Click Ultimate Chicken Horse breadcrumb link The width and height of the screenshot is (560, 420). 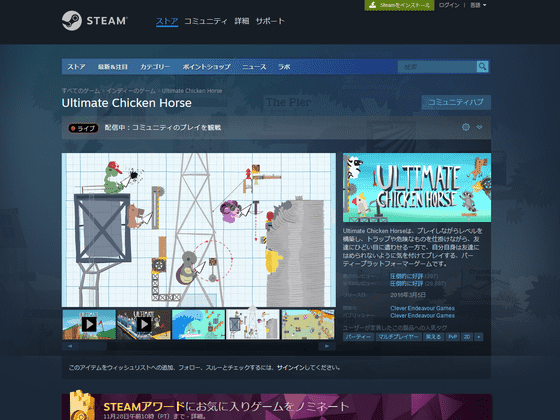point(192,91)
